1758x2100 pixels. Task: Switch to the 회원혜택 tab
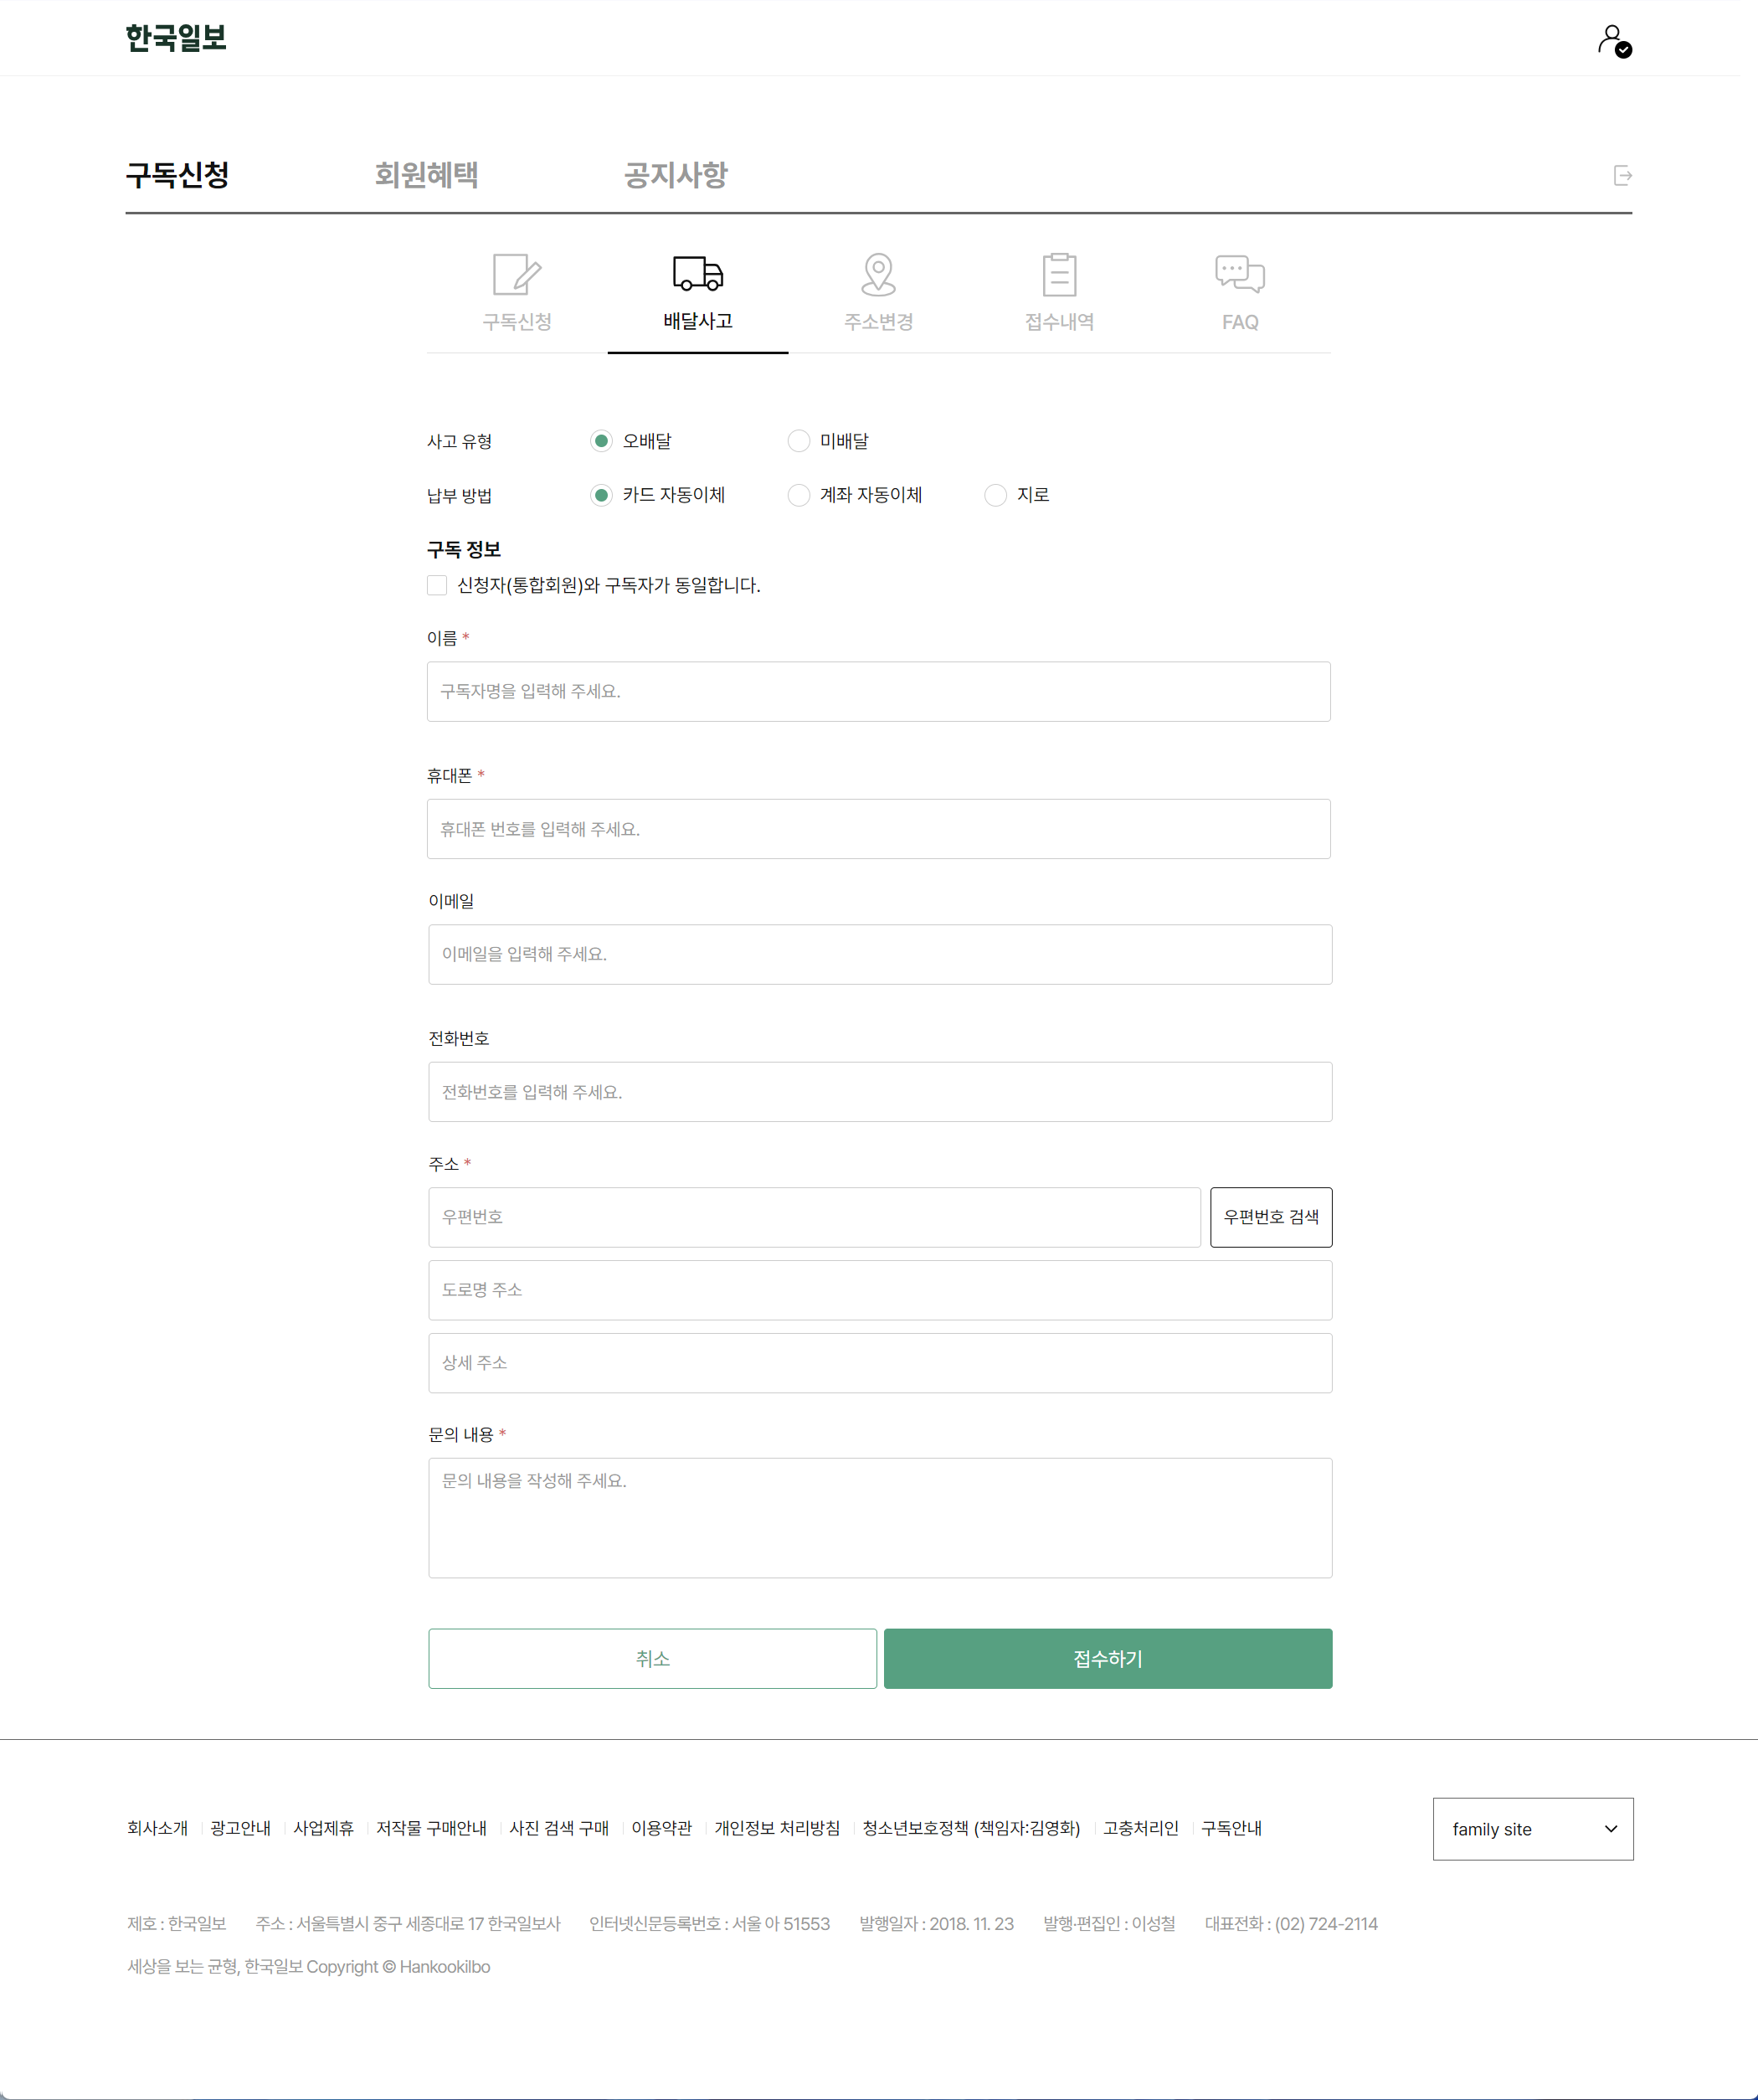click(x=426, y=175)
